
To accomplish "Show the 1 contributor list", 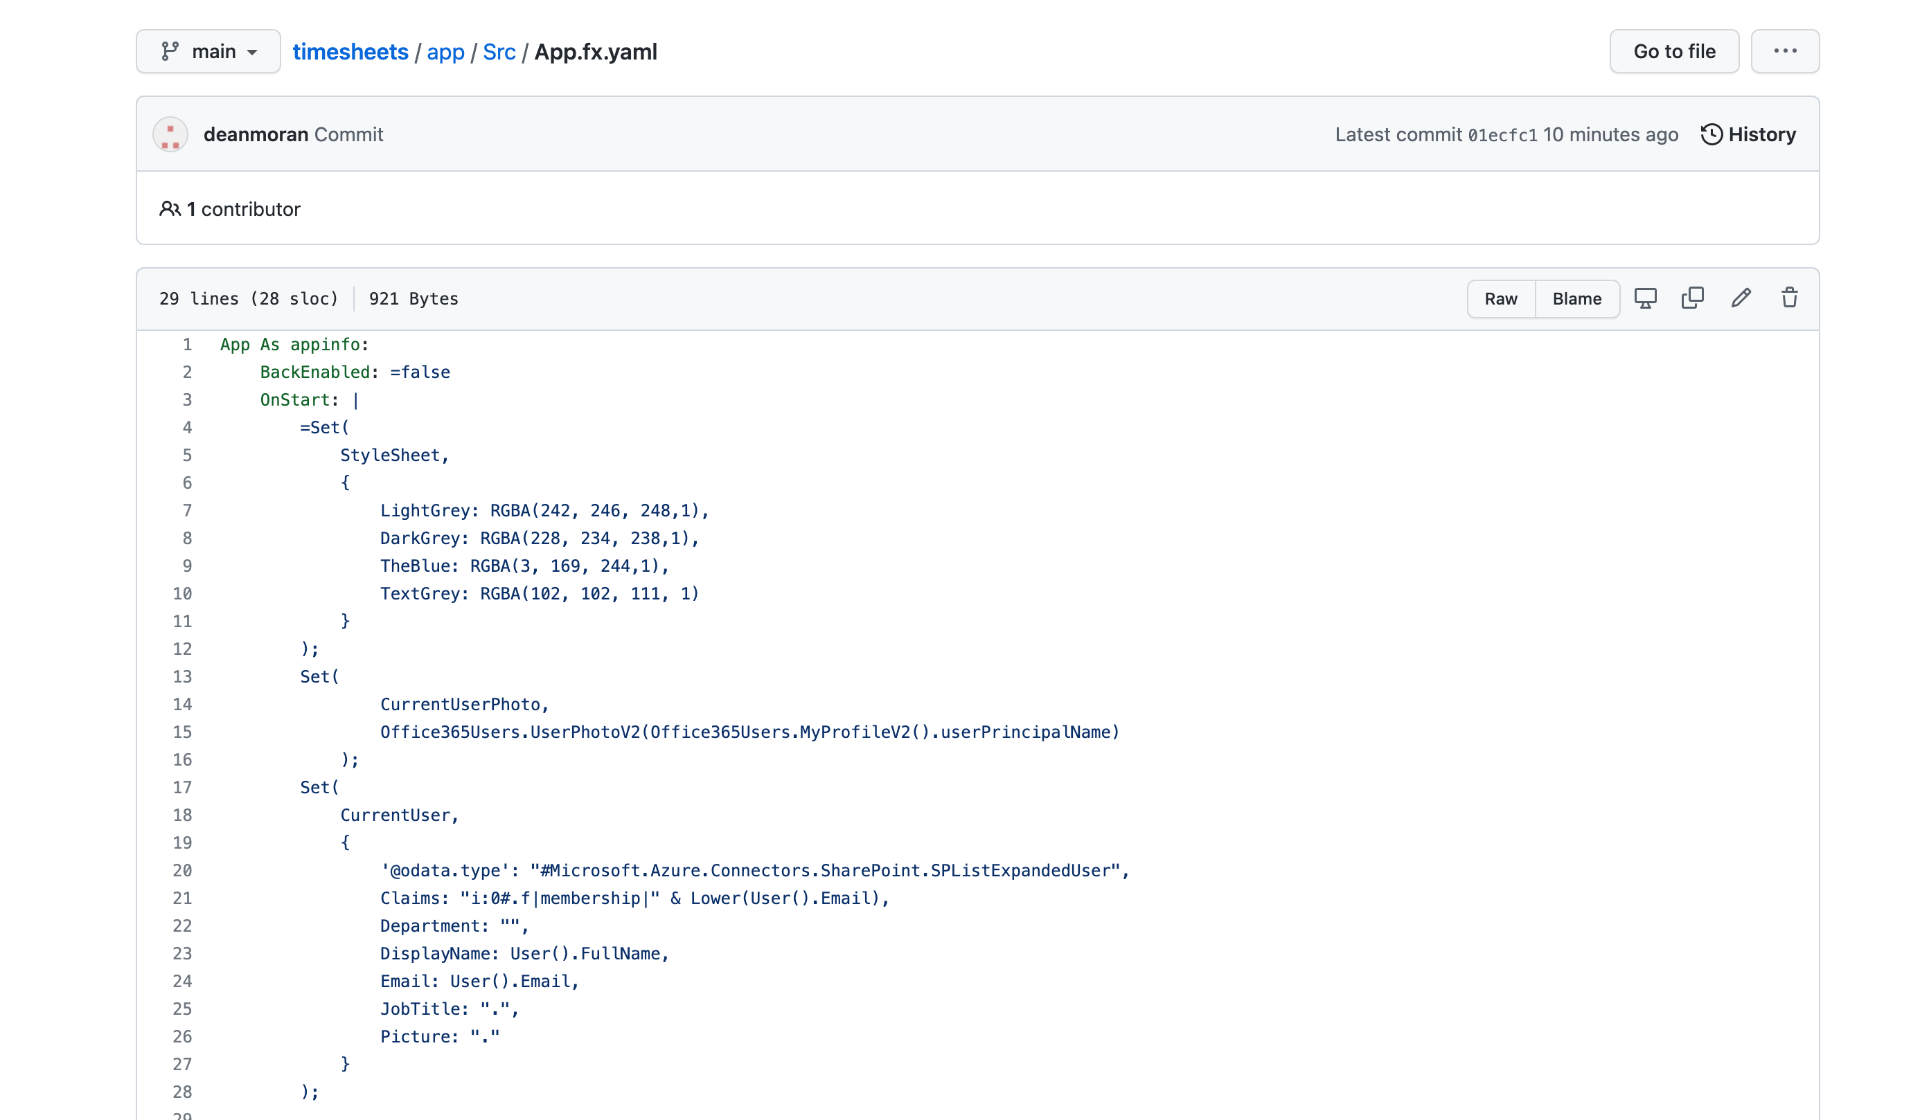I will click(x=230, y=209).
